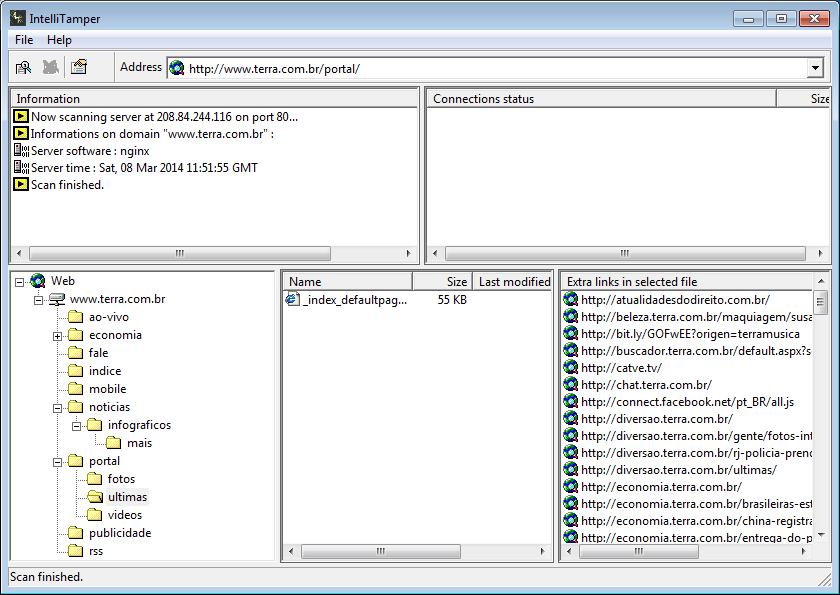This screenshot has height=595, width=840.
Task: Click Extra links scroll down arrow
Action: 821,534
